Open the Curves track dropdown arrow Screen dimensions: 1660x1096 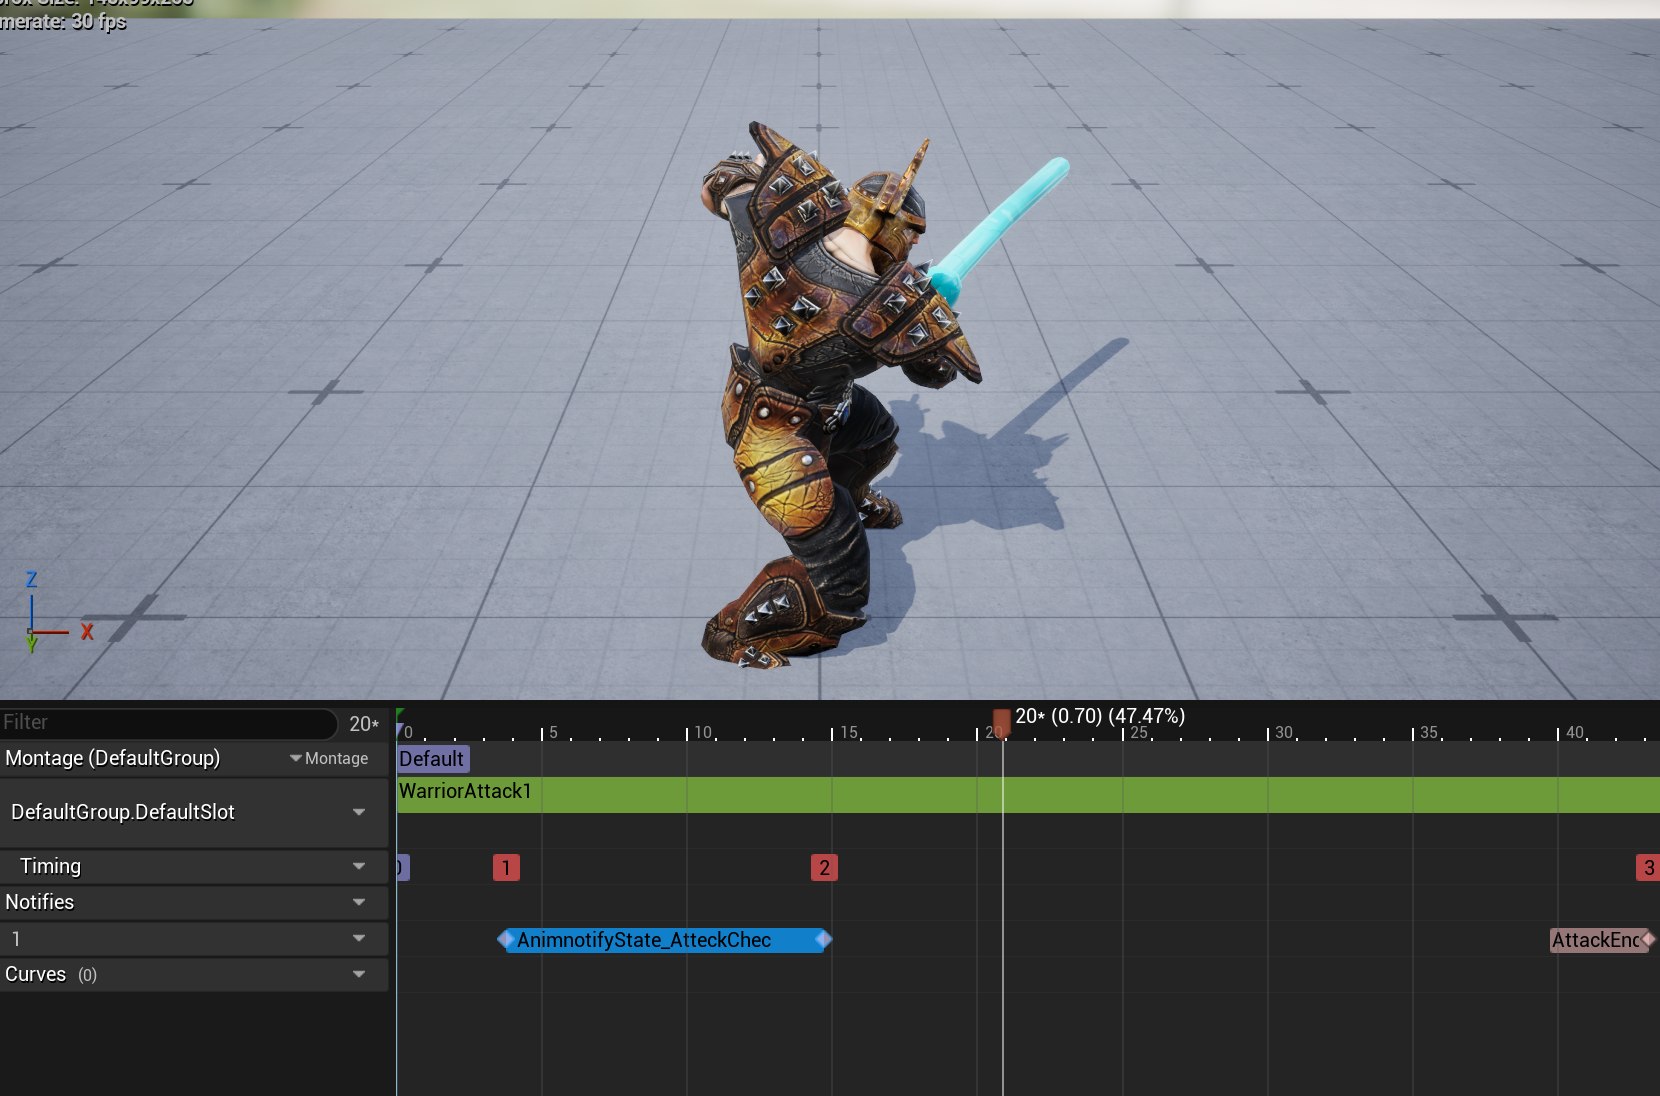[x=359, y=974]
